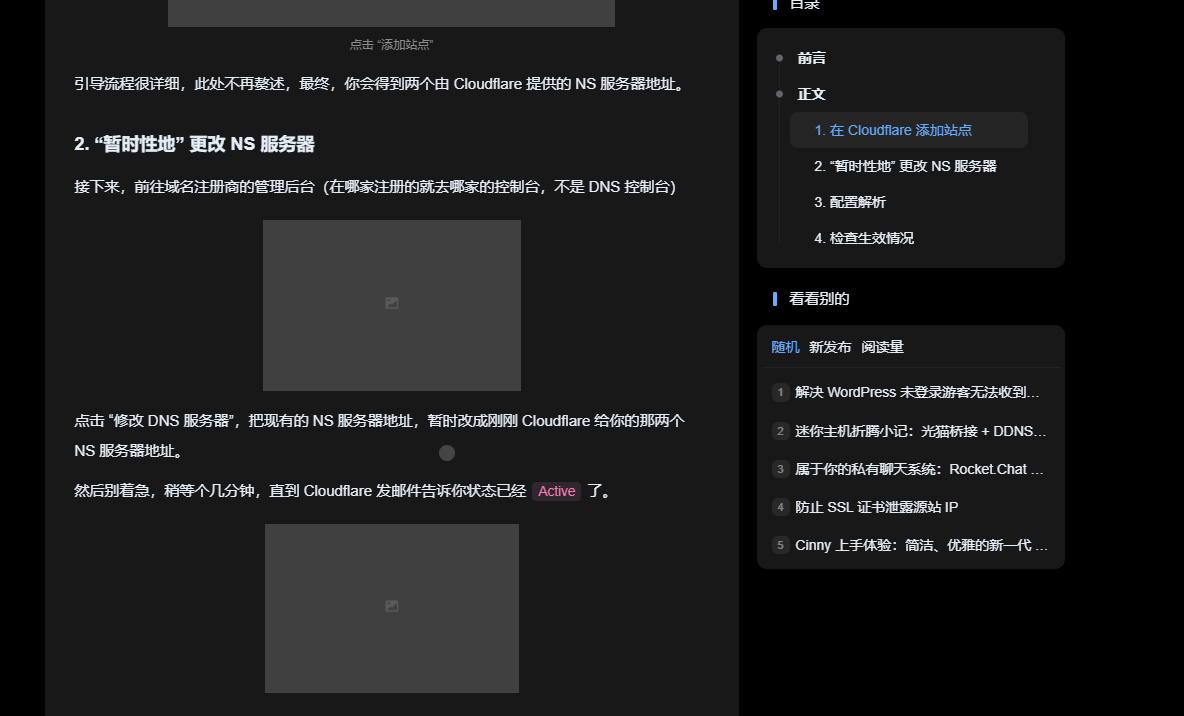1184x716 pixels.
Task: Click the Active status badge in the paragraph
Action: 557,491
